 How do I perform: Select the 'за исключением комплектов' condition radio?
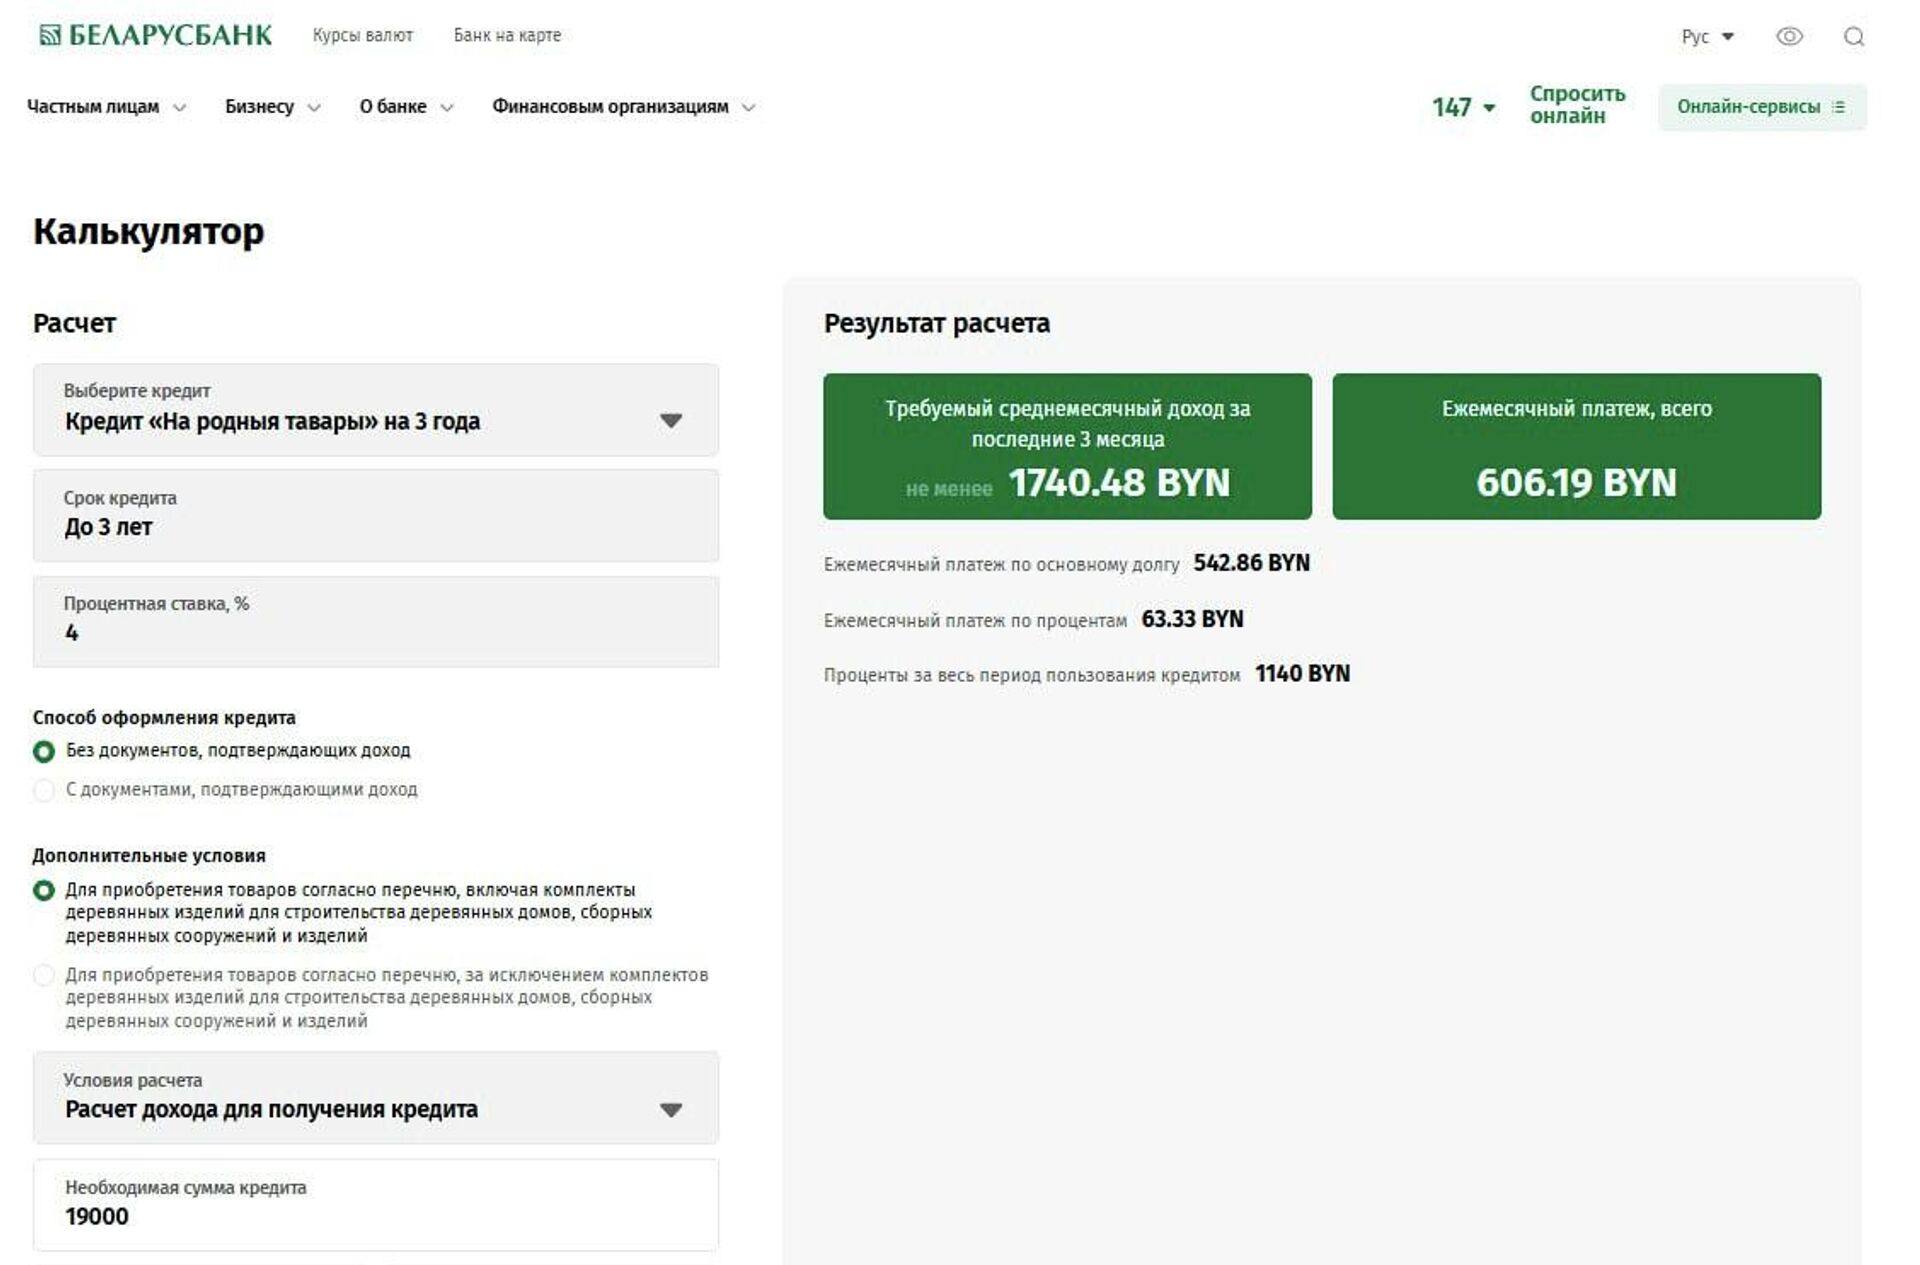[x=44, y=975]
